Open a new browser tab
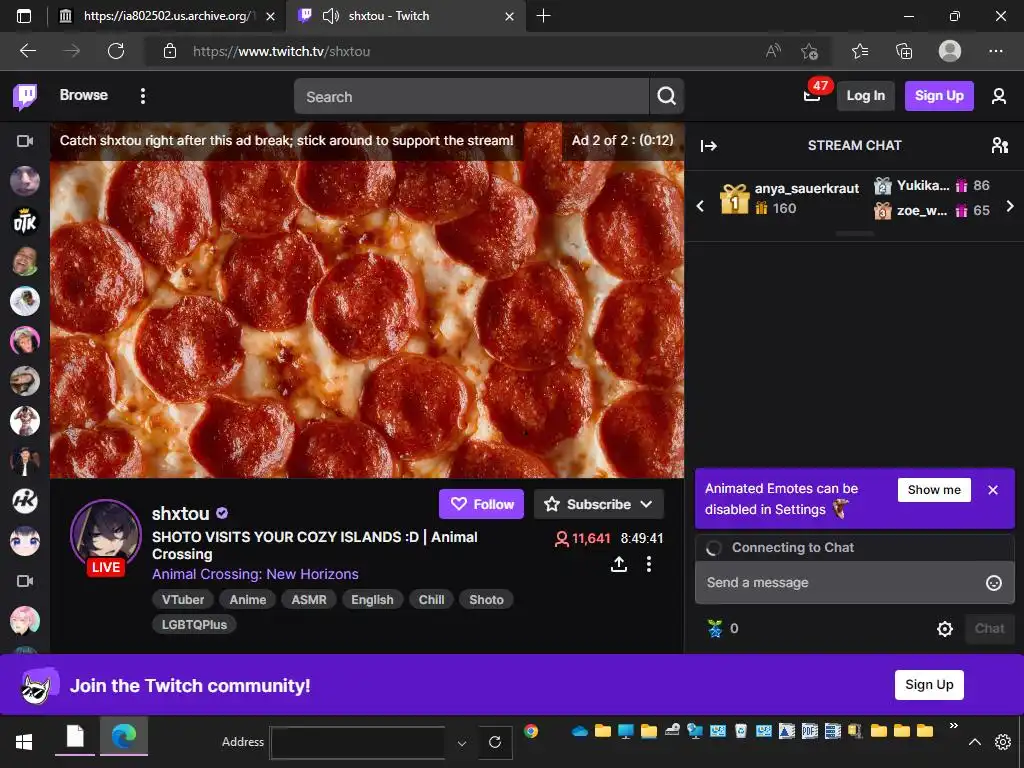 pyautogui.click(x=543, y=16)
